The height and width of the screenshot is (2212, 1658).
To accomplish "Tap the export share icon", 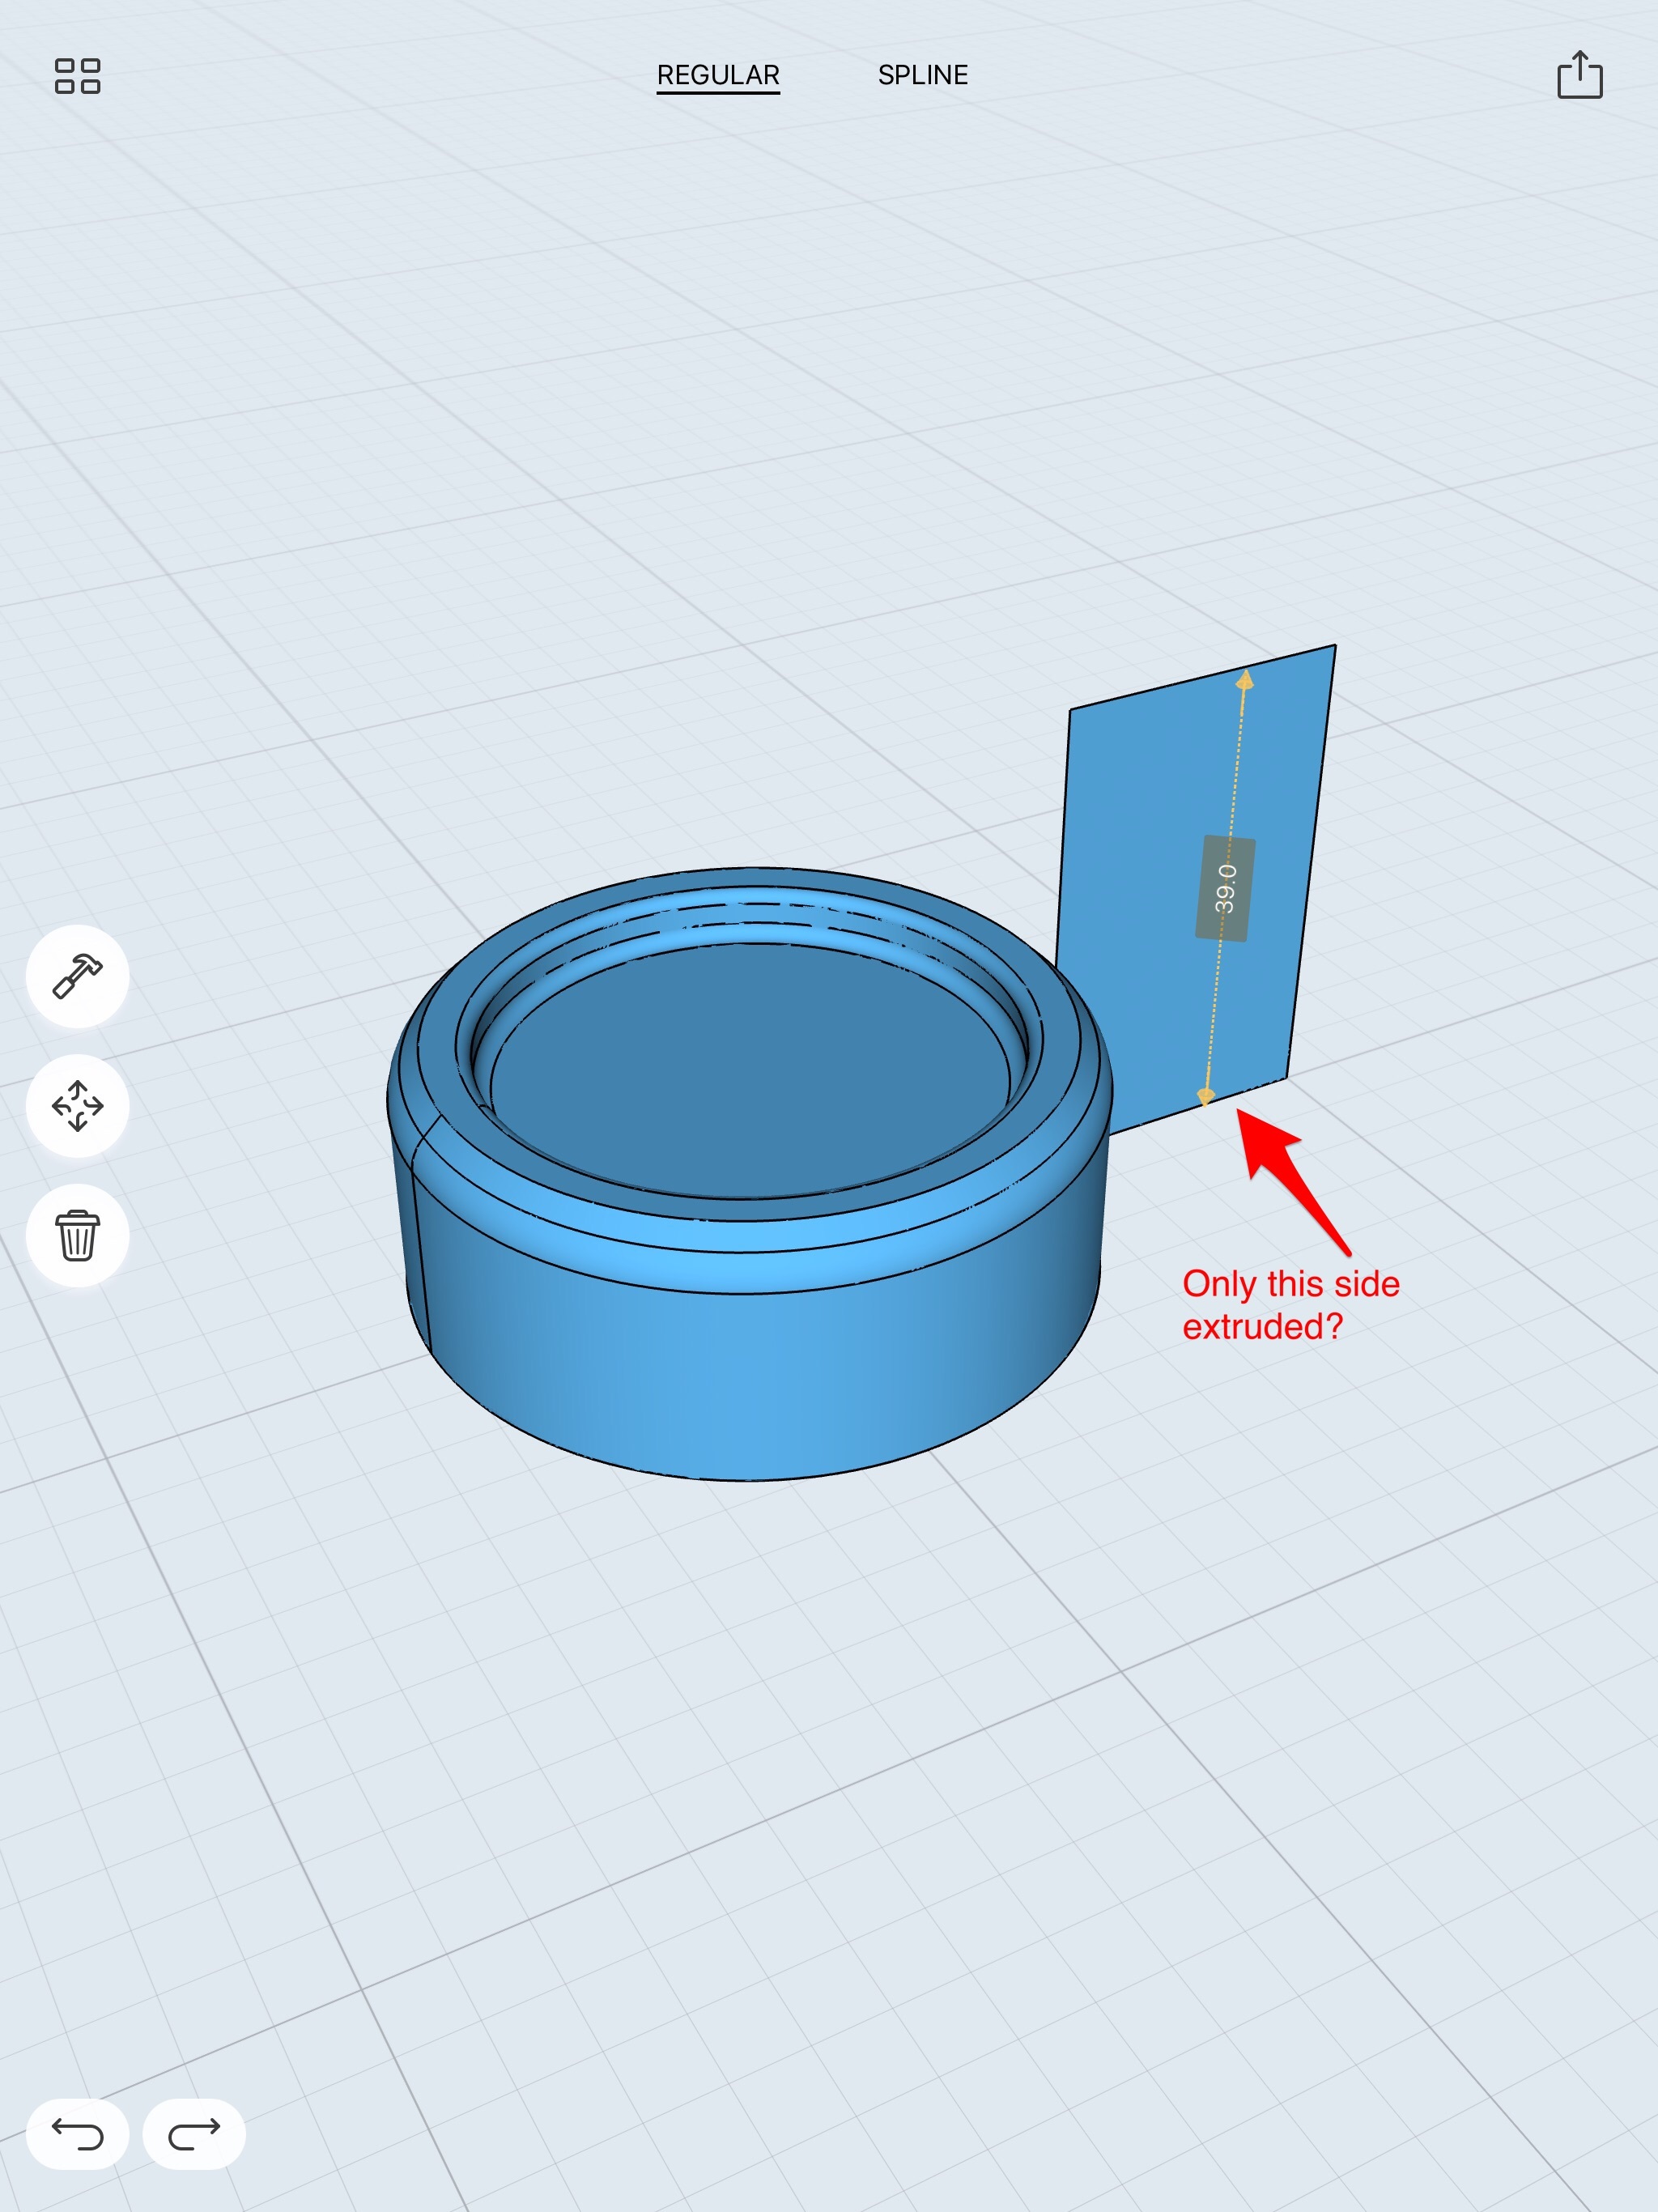I will 1579,76.
